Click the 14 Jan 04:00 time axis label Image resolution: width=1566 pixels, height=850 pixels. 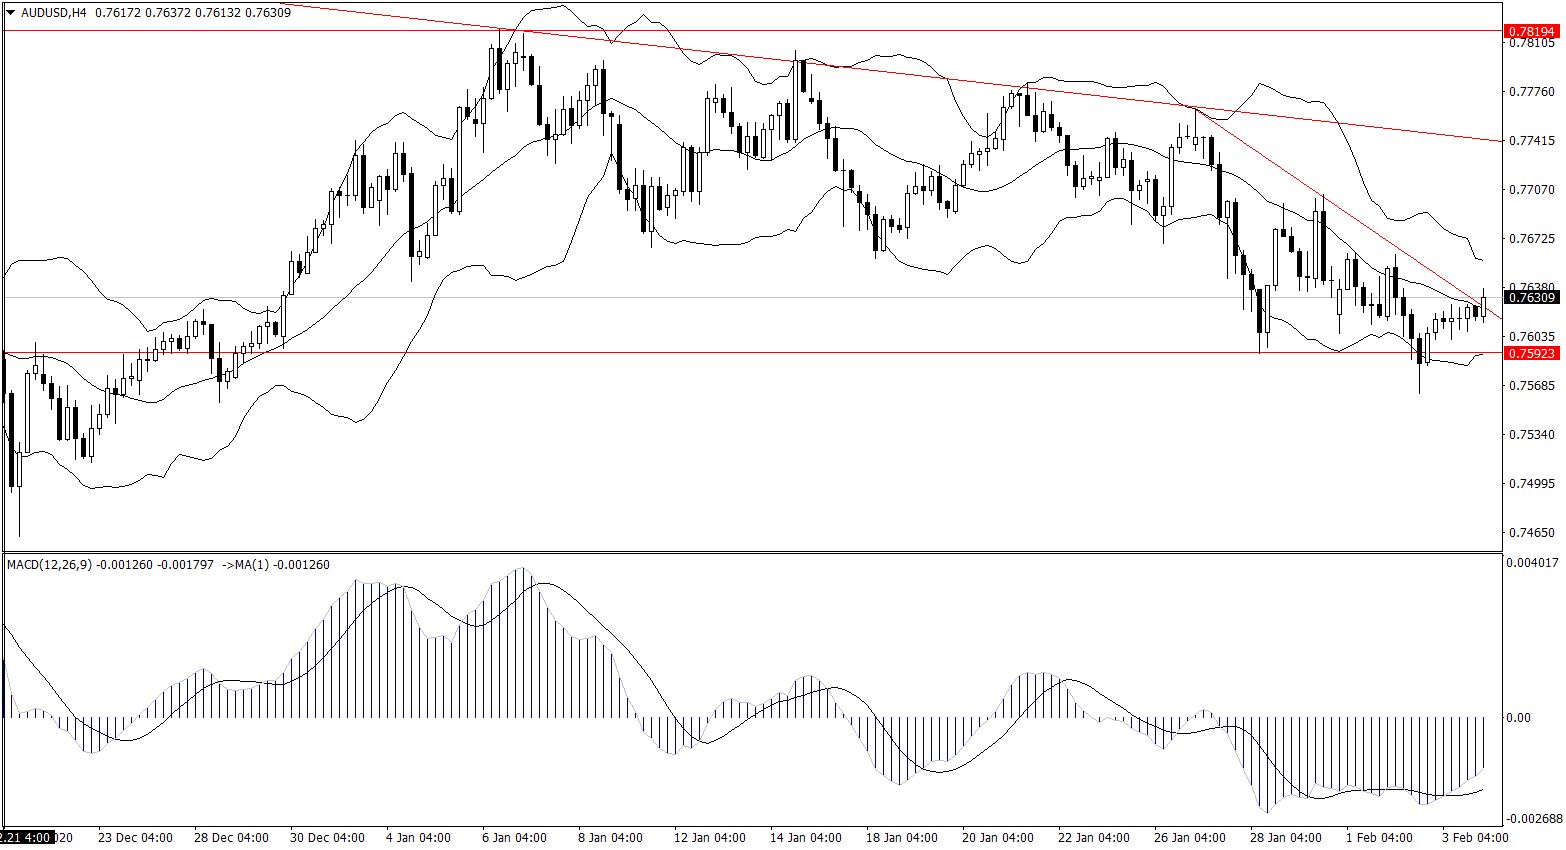[x=805, y=837]
